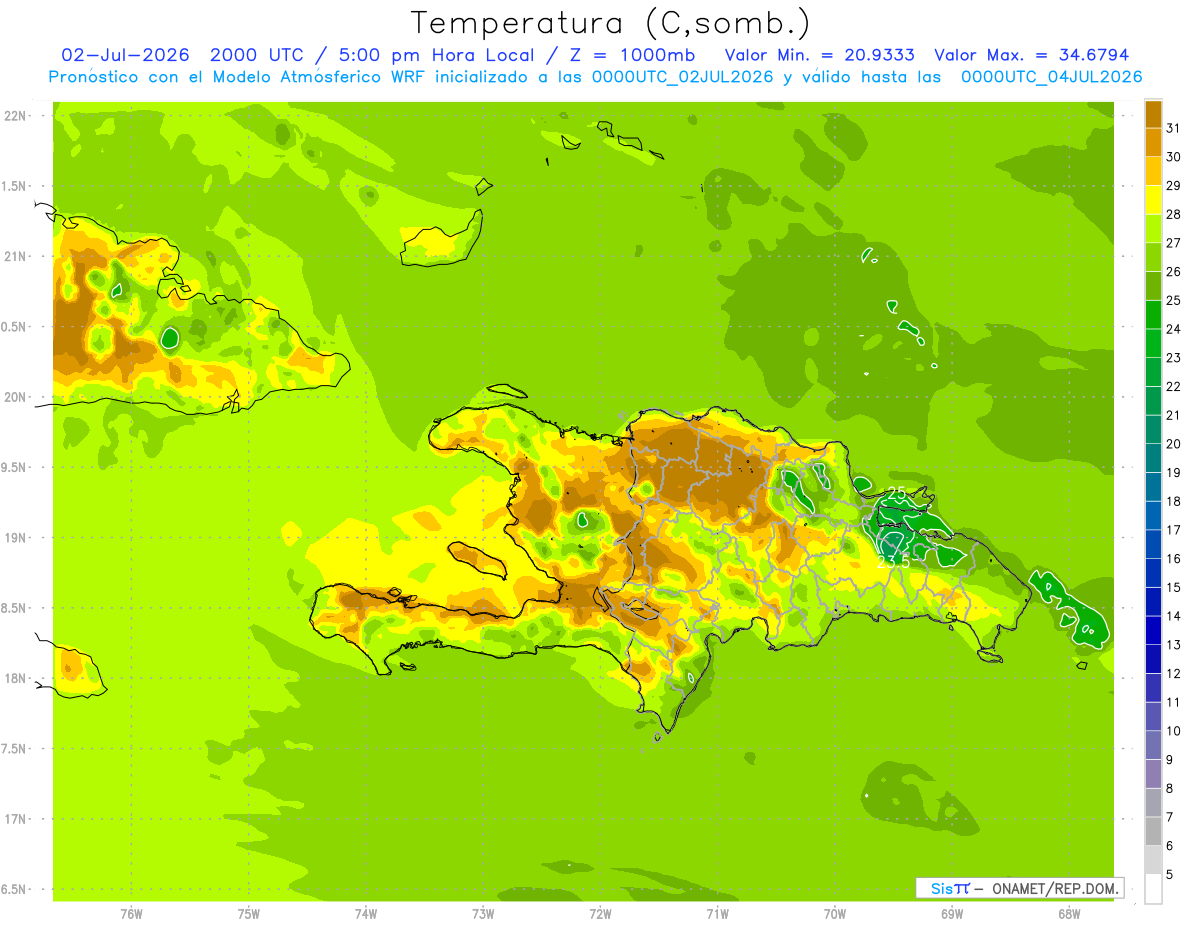
Task: Click the "73W" longitude label
Action: tap(483, 914)
